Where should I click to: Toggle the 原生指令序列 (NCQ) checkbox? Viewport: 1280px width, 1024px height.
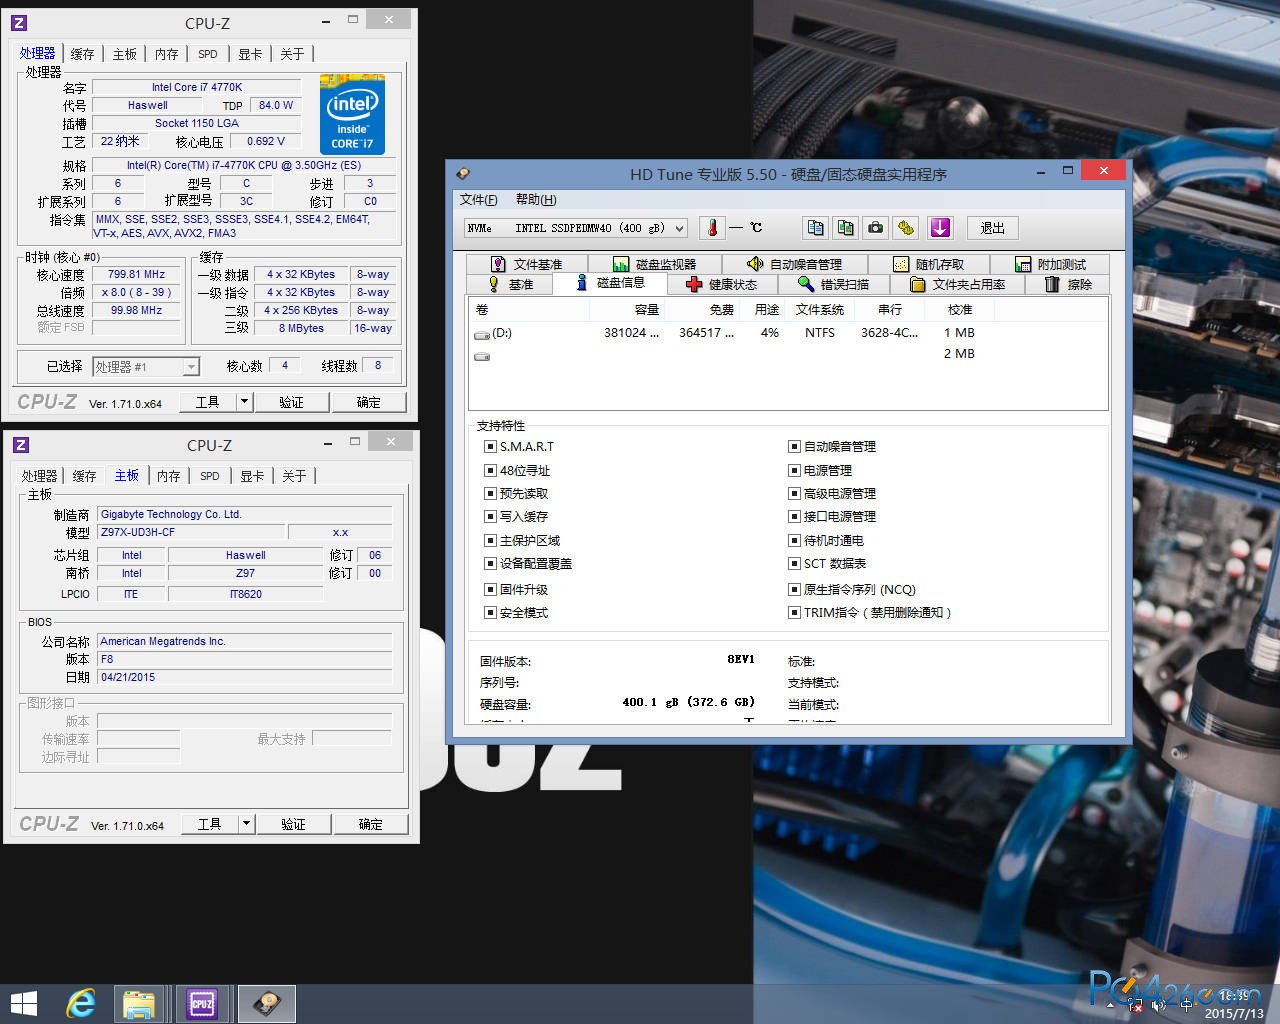[x=794, y=589]
